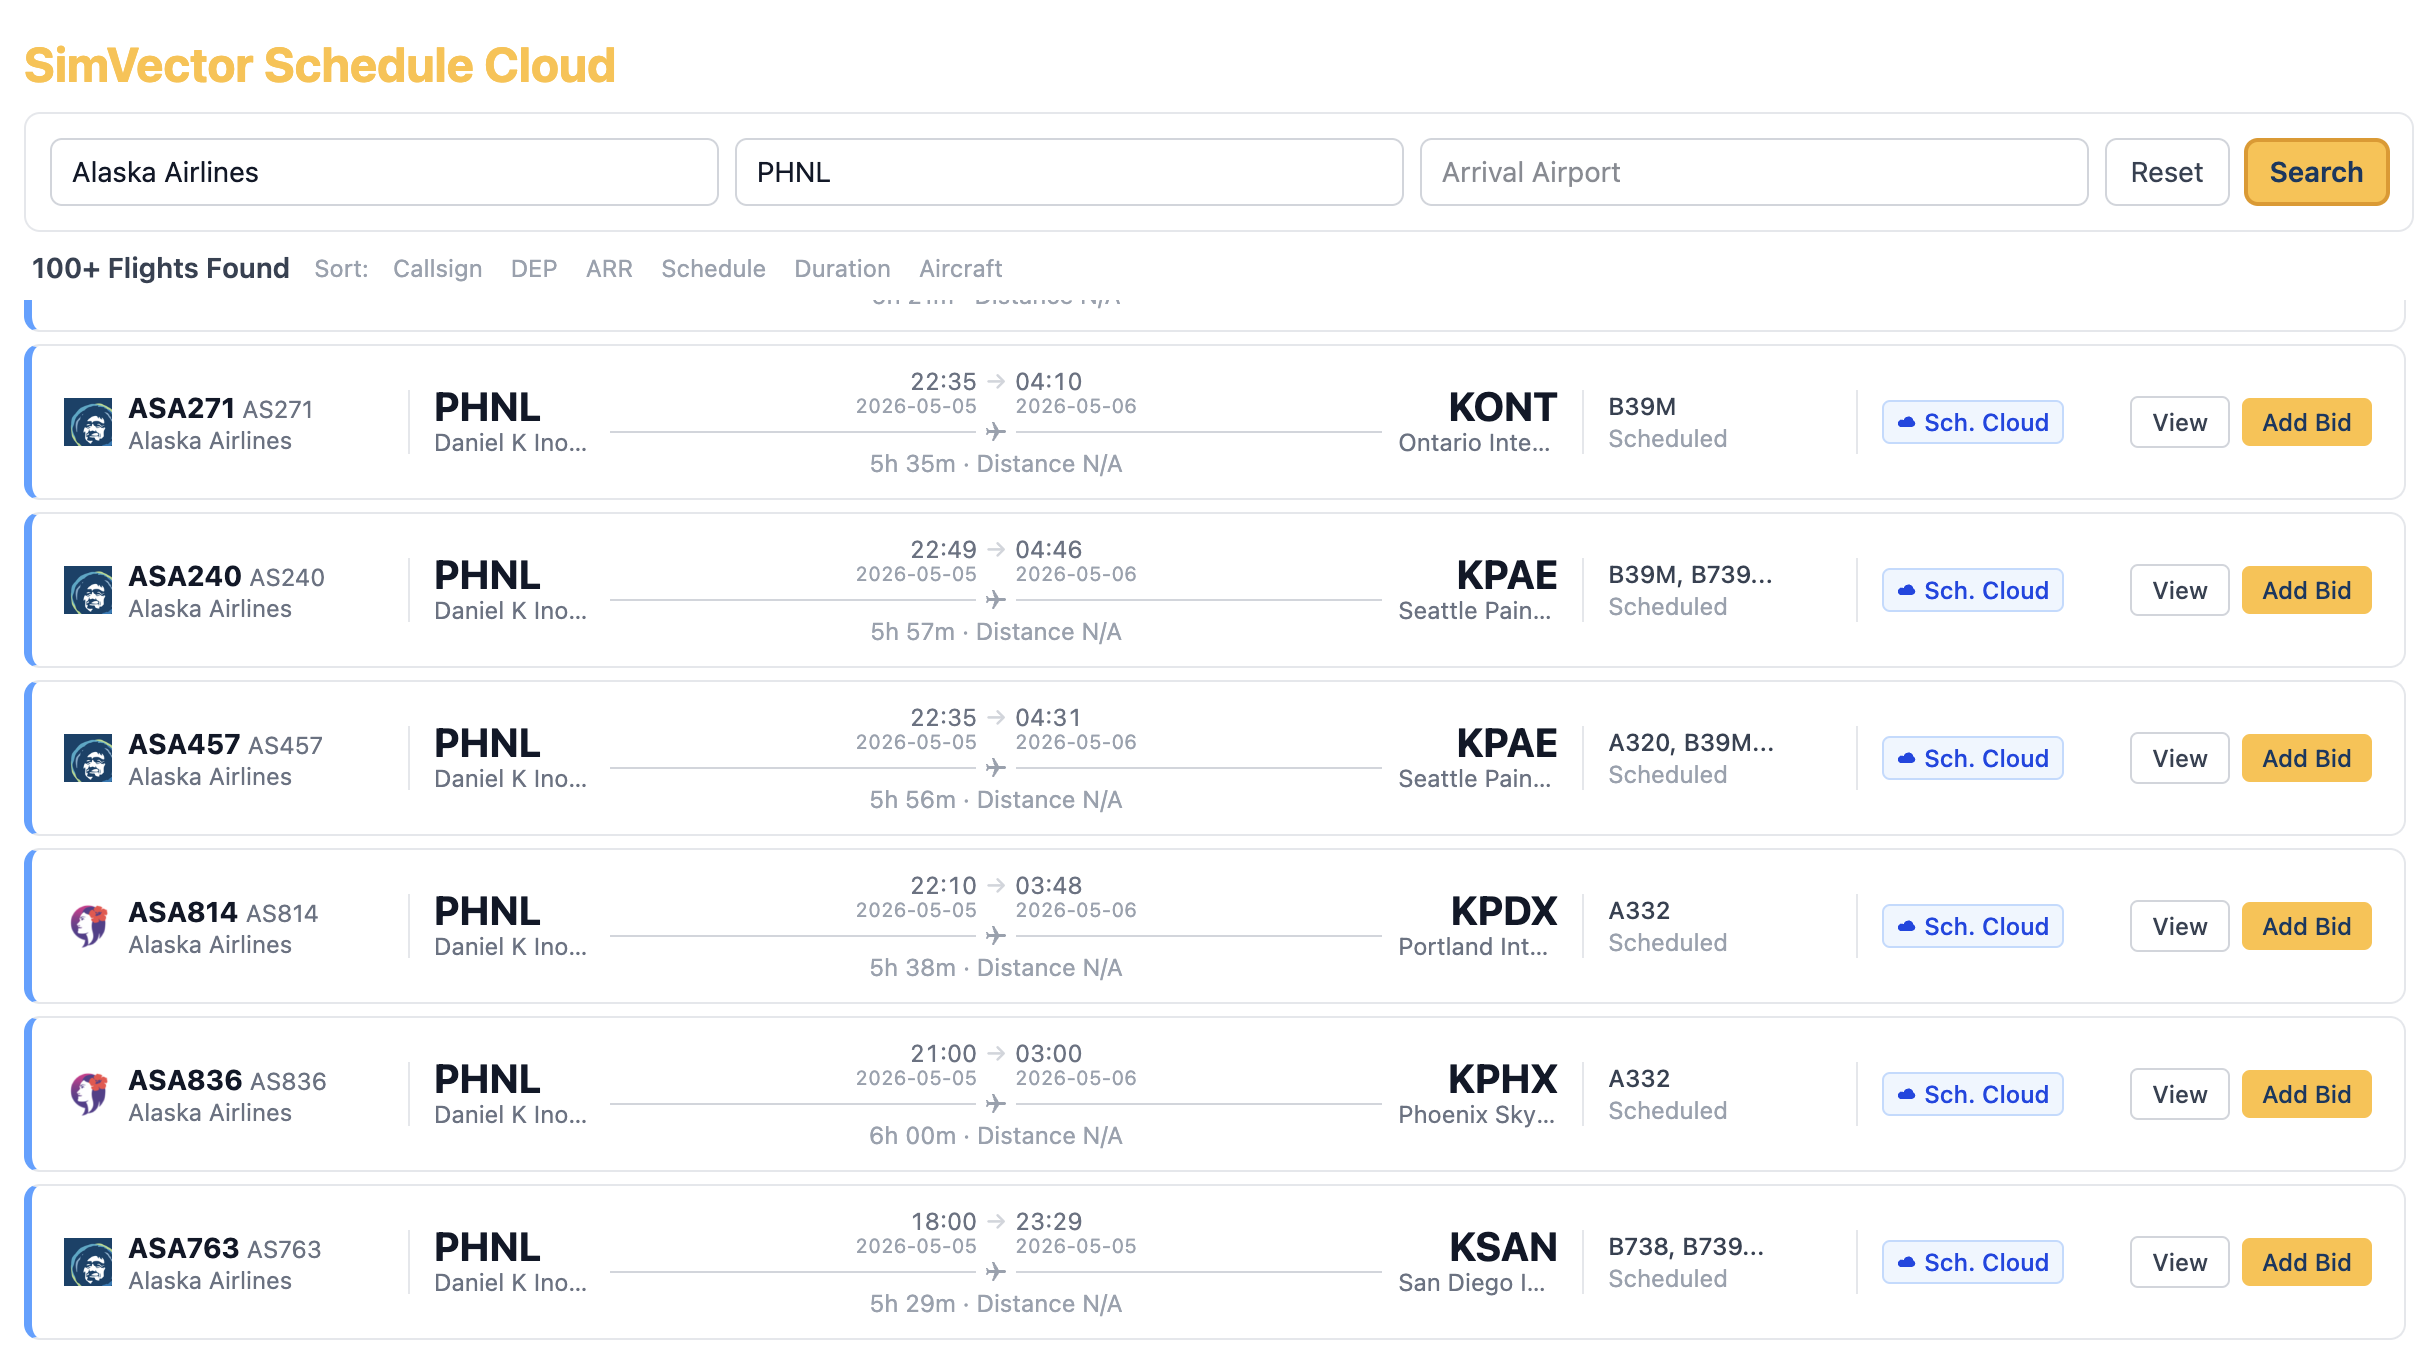Focus the Alaska Airlines airline field
The width and height of the screenshot is (2414, 1350).
pos(384,172)
